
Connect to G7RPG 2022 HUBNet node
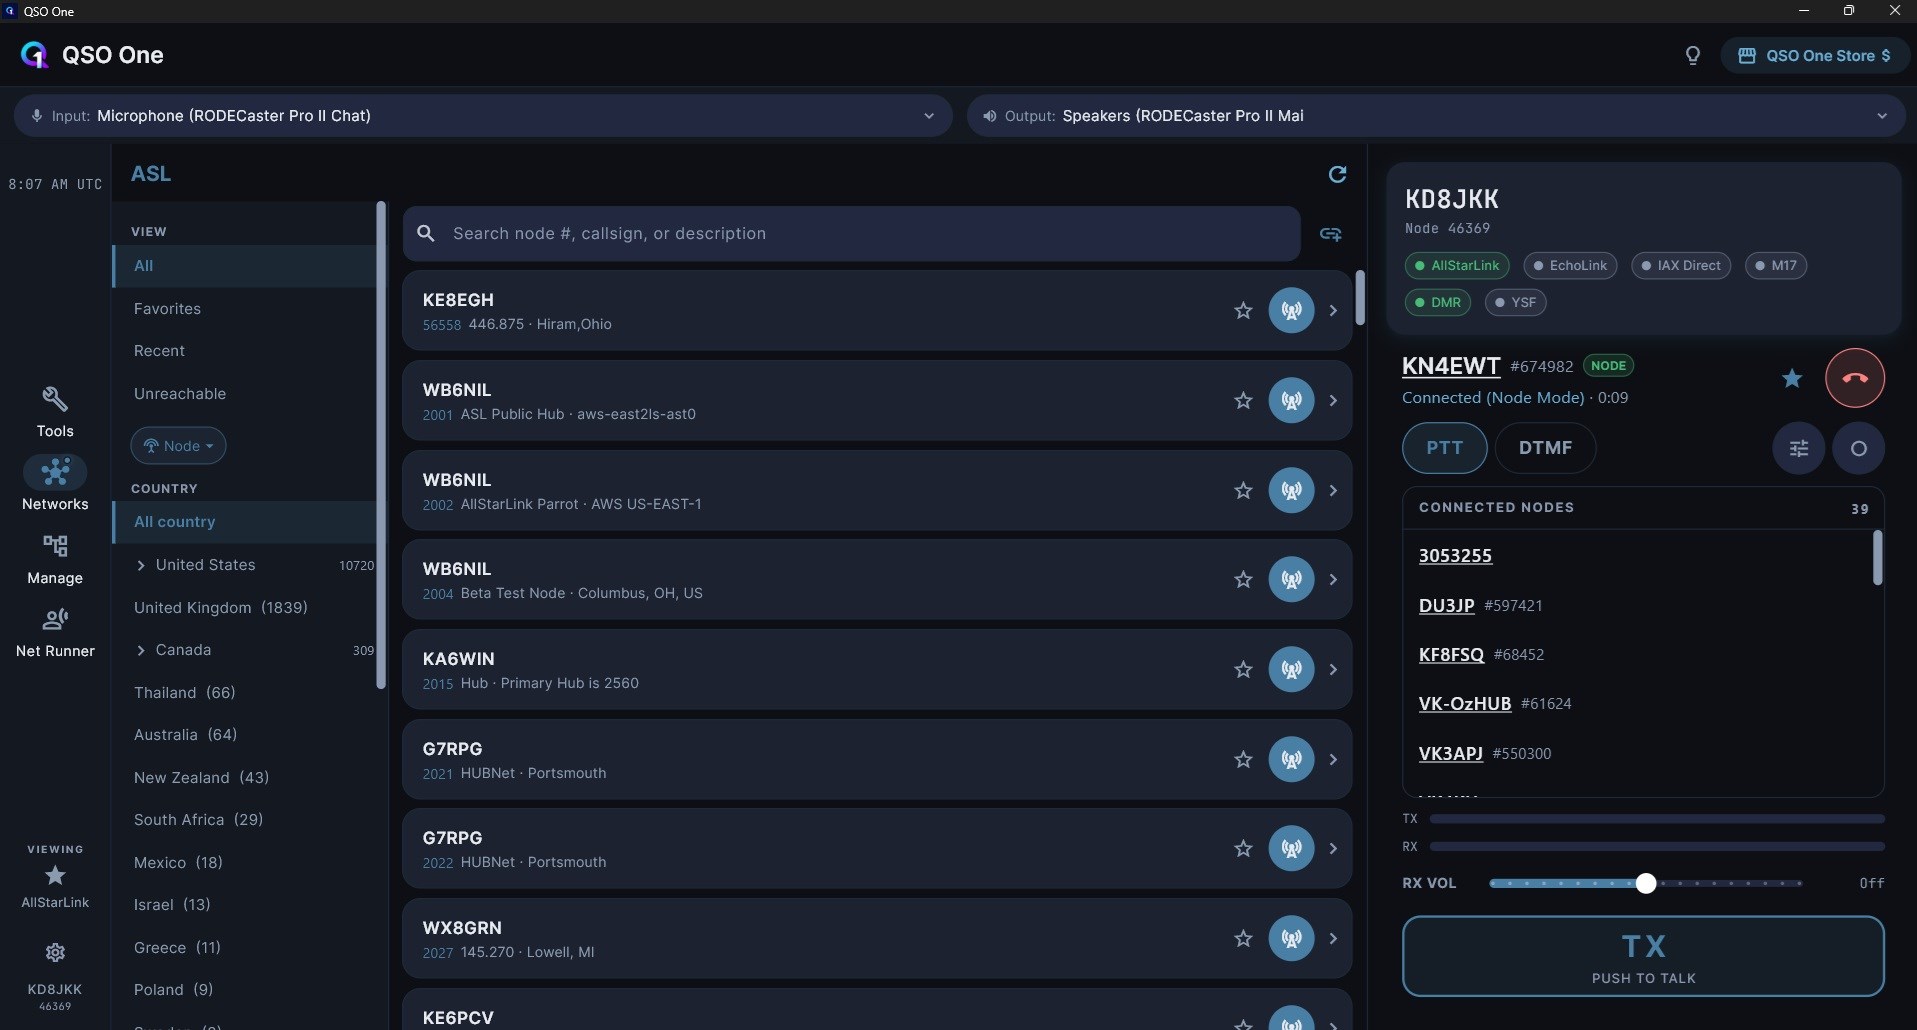pos(1291,848)
